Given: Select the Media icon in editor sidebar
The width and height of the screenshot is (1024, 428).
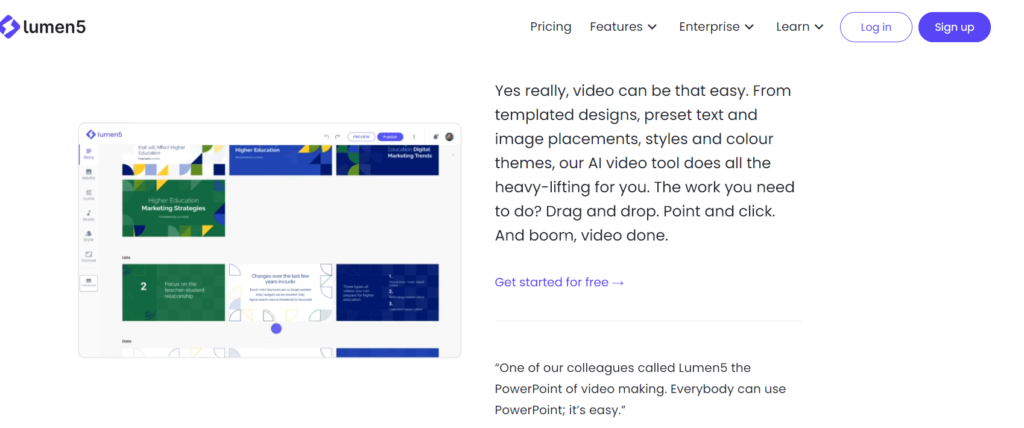Looking at the screenshot, I should pos(89,174).
